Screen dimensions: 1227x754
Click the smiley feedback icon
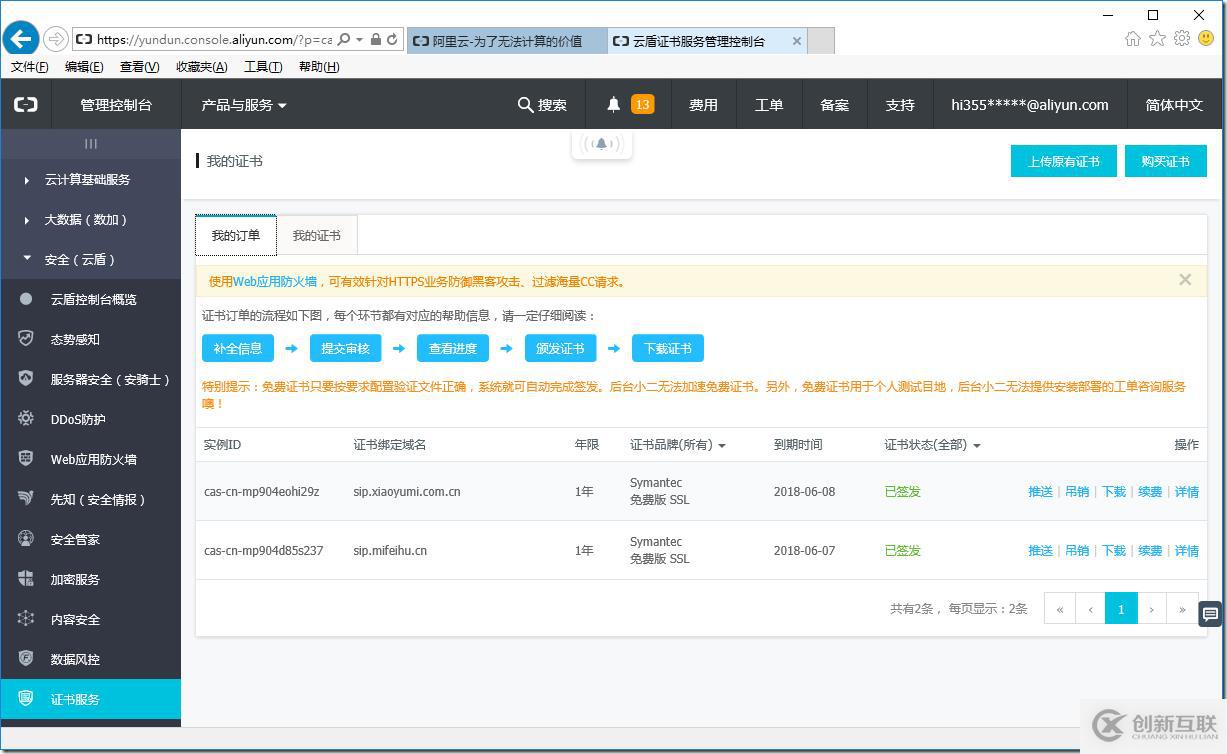click(1206, 38)
